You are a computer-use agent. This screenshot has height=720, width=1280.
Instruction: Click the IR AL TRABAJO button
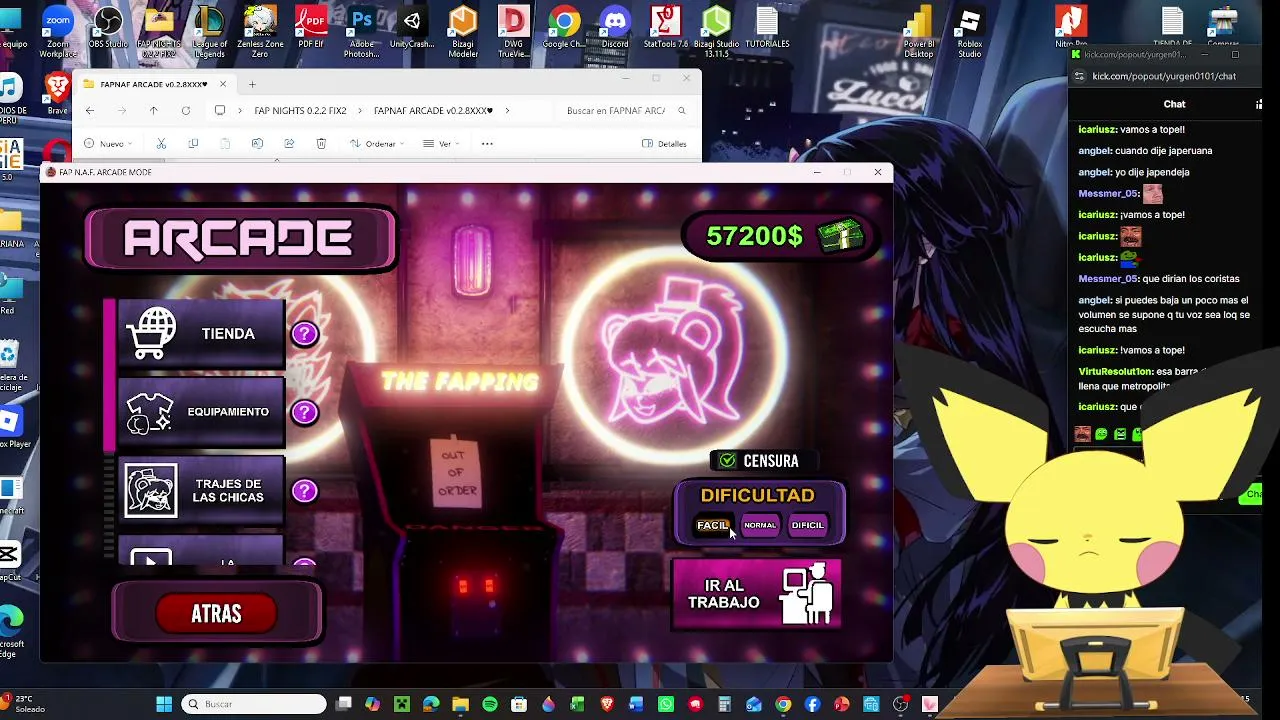click(x=757, y=594)
